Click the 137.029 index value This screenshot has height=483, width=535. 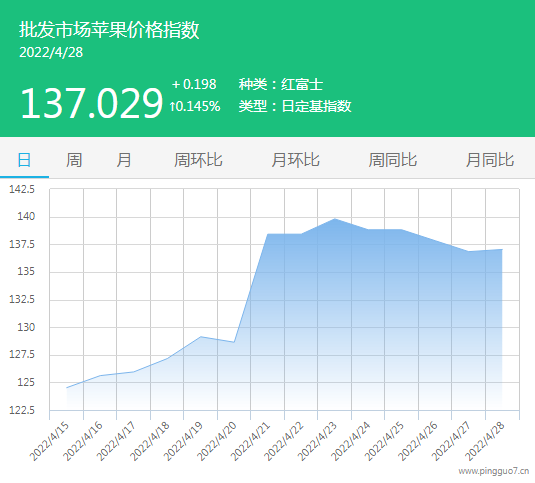coord(91,103)
